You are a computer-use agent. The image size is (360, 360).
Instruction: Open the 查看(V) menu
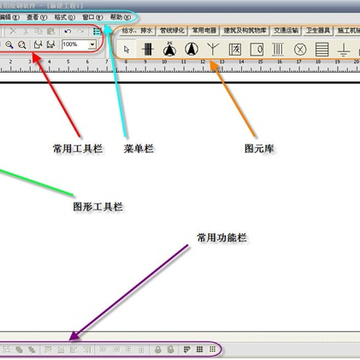tap(37, 17)
